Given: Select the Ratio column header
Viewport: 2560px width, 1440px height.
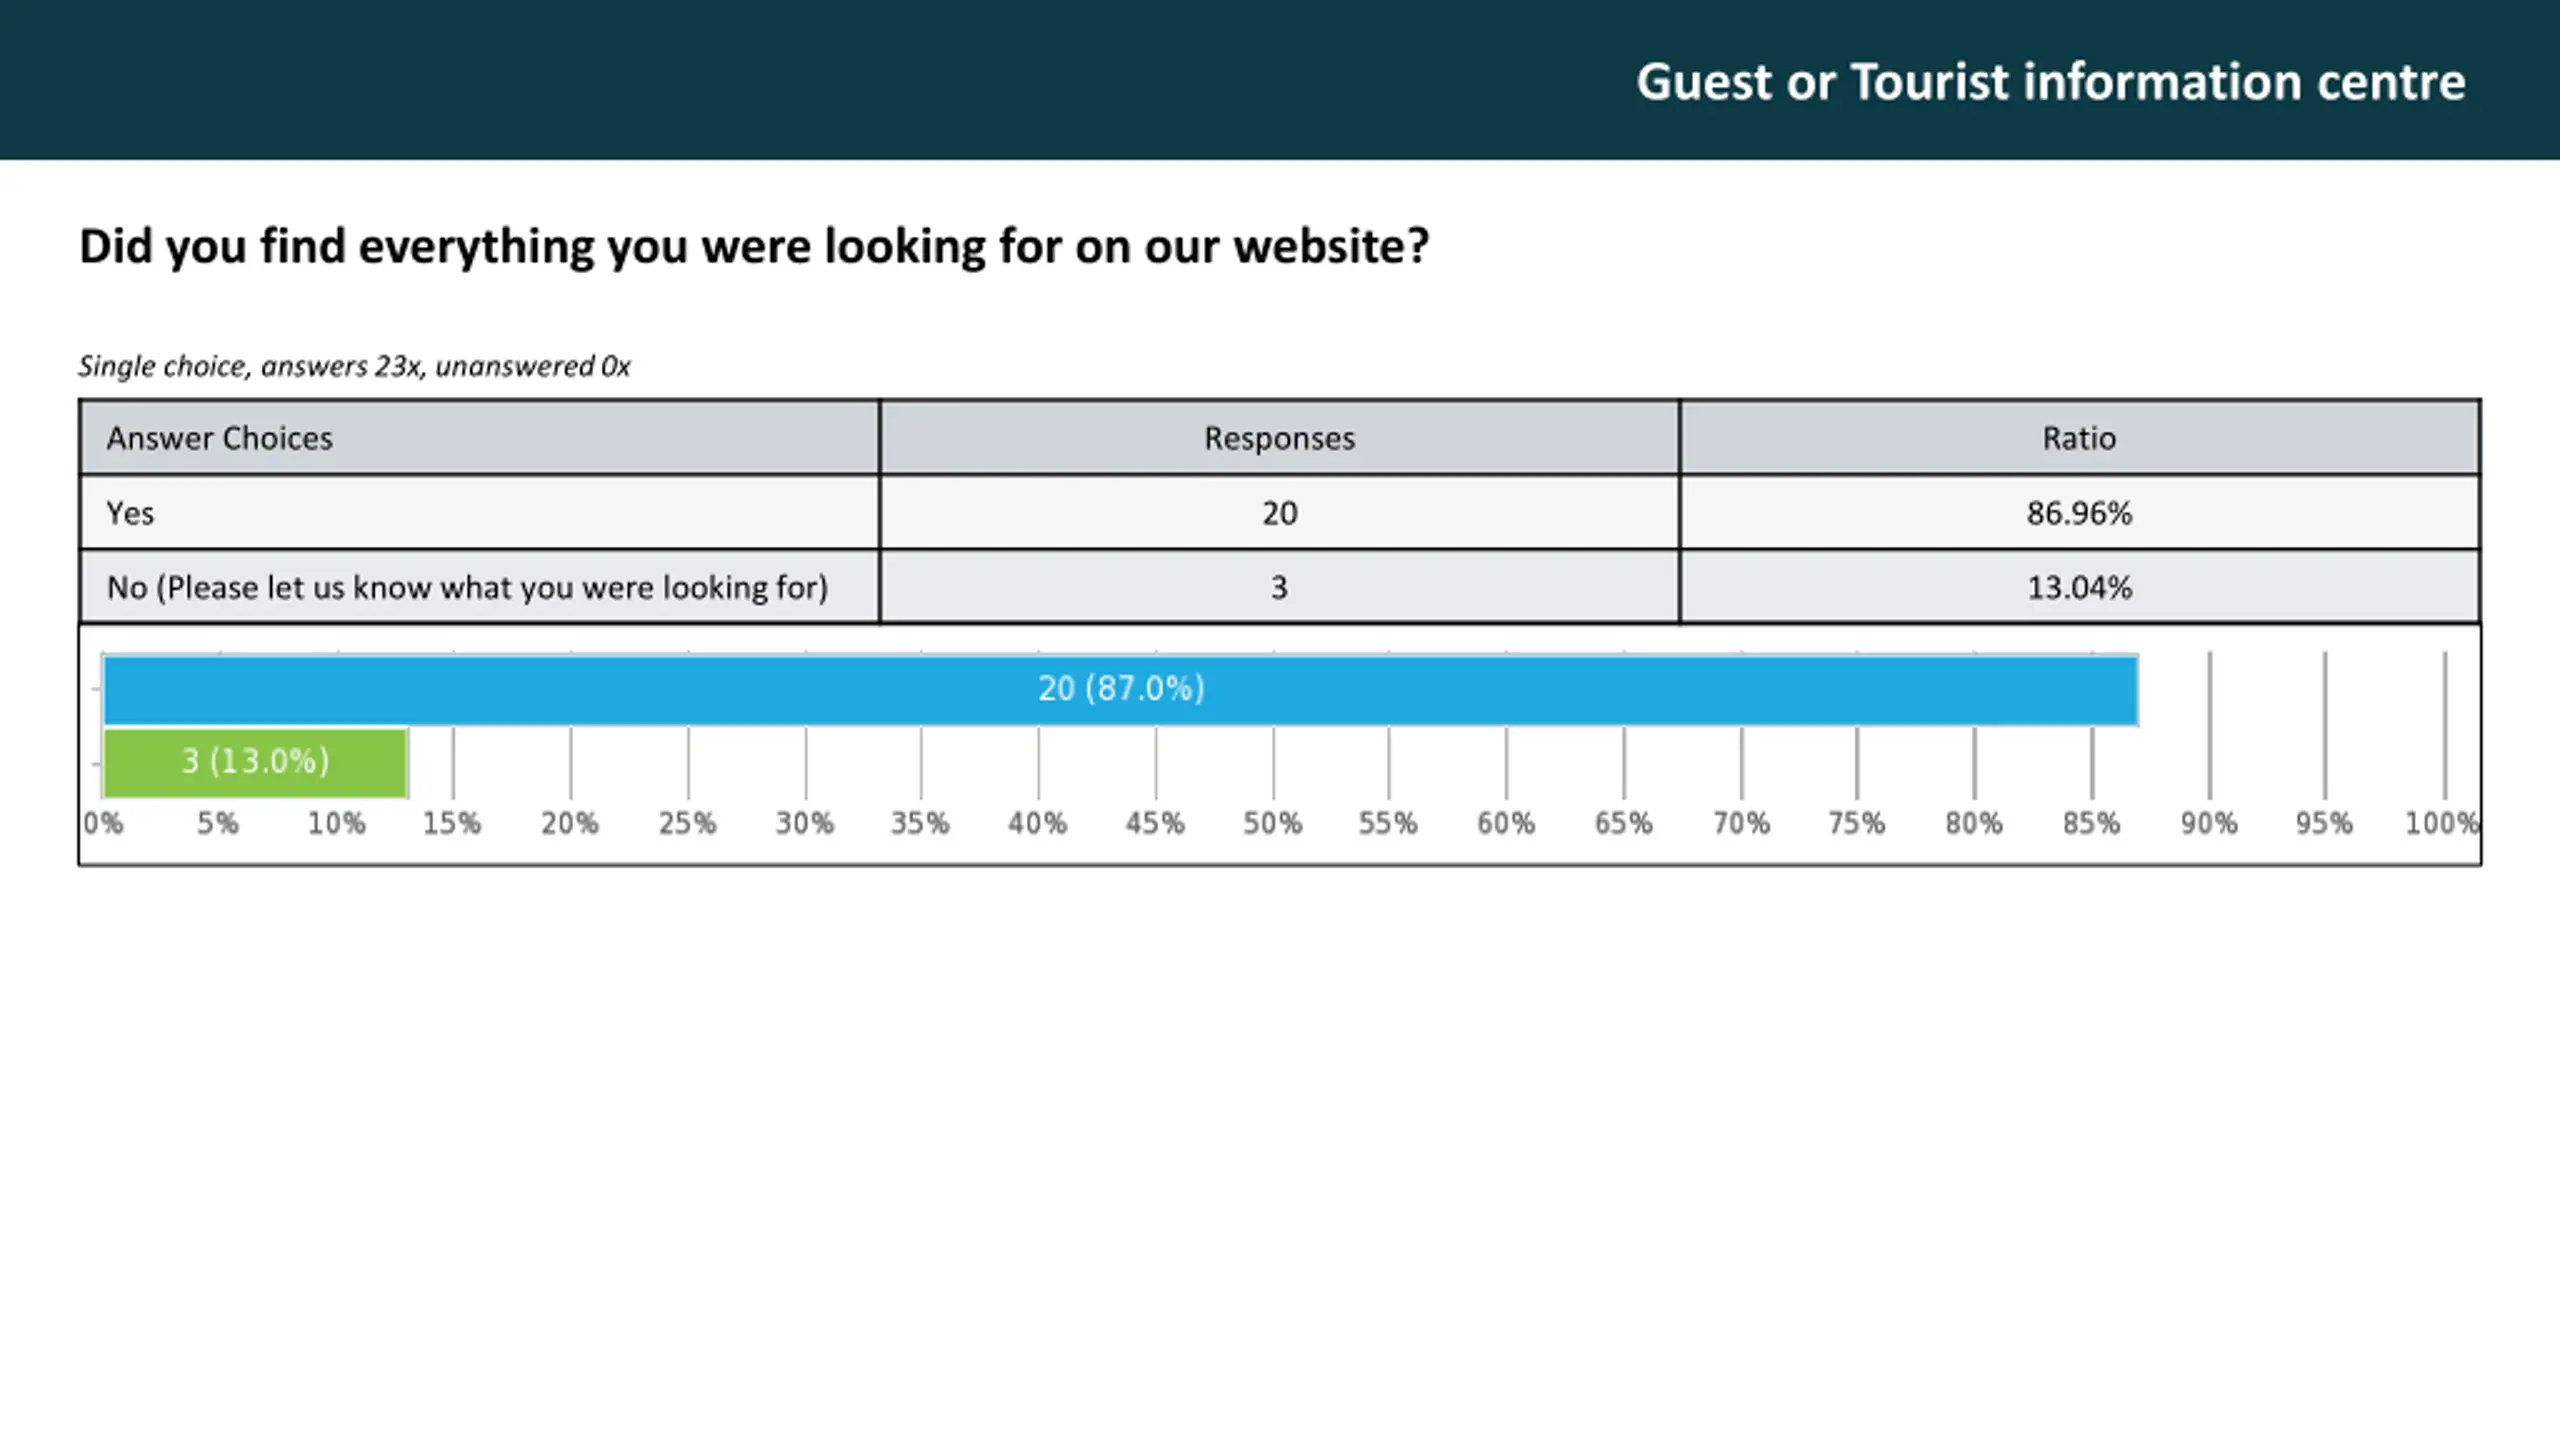Looking at the screenshot, I should coord(2080,438).
